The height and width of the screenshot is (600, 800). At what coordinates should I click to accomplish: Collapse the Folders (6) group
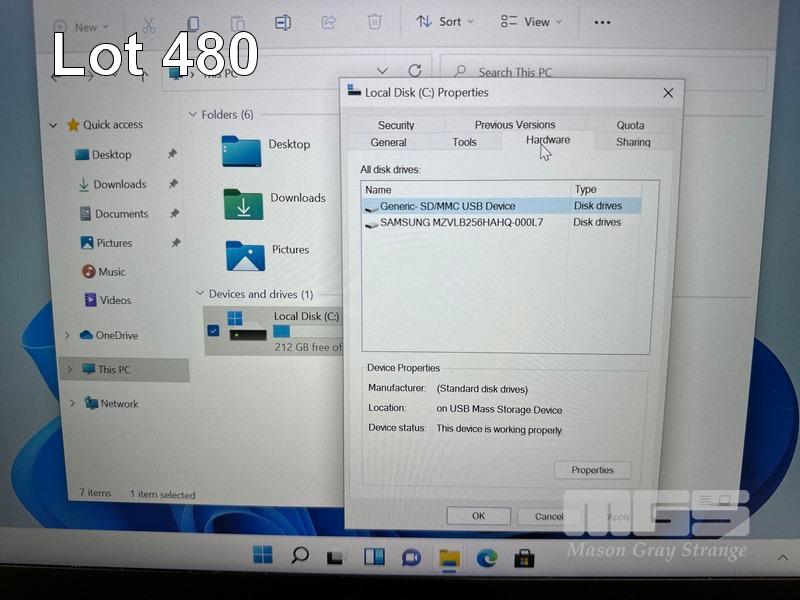click(193, 115)
